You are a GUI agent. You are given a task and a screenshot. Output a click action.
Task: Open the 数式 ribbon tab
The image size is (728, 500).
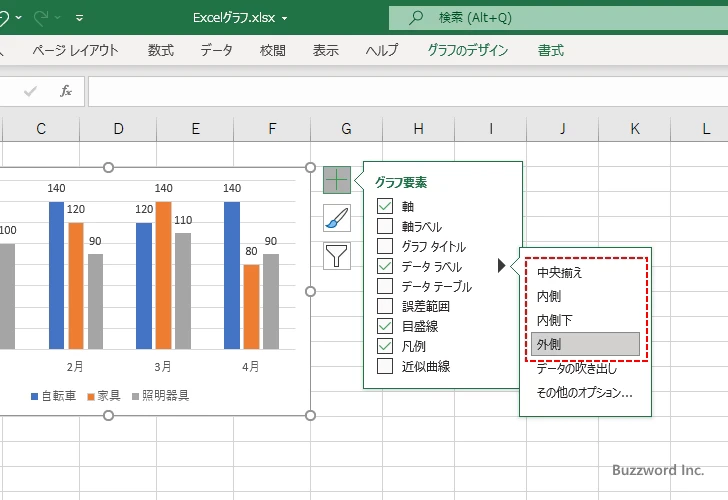[161, 50]
